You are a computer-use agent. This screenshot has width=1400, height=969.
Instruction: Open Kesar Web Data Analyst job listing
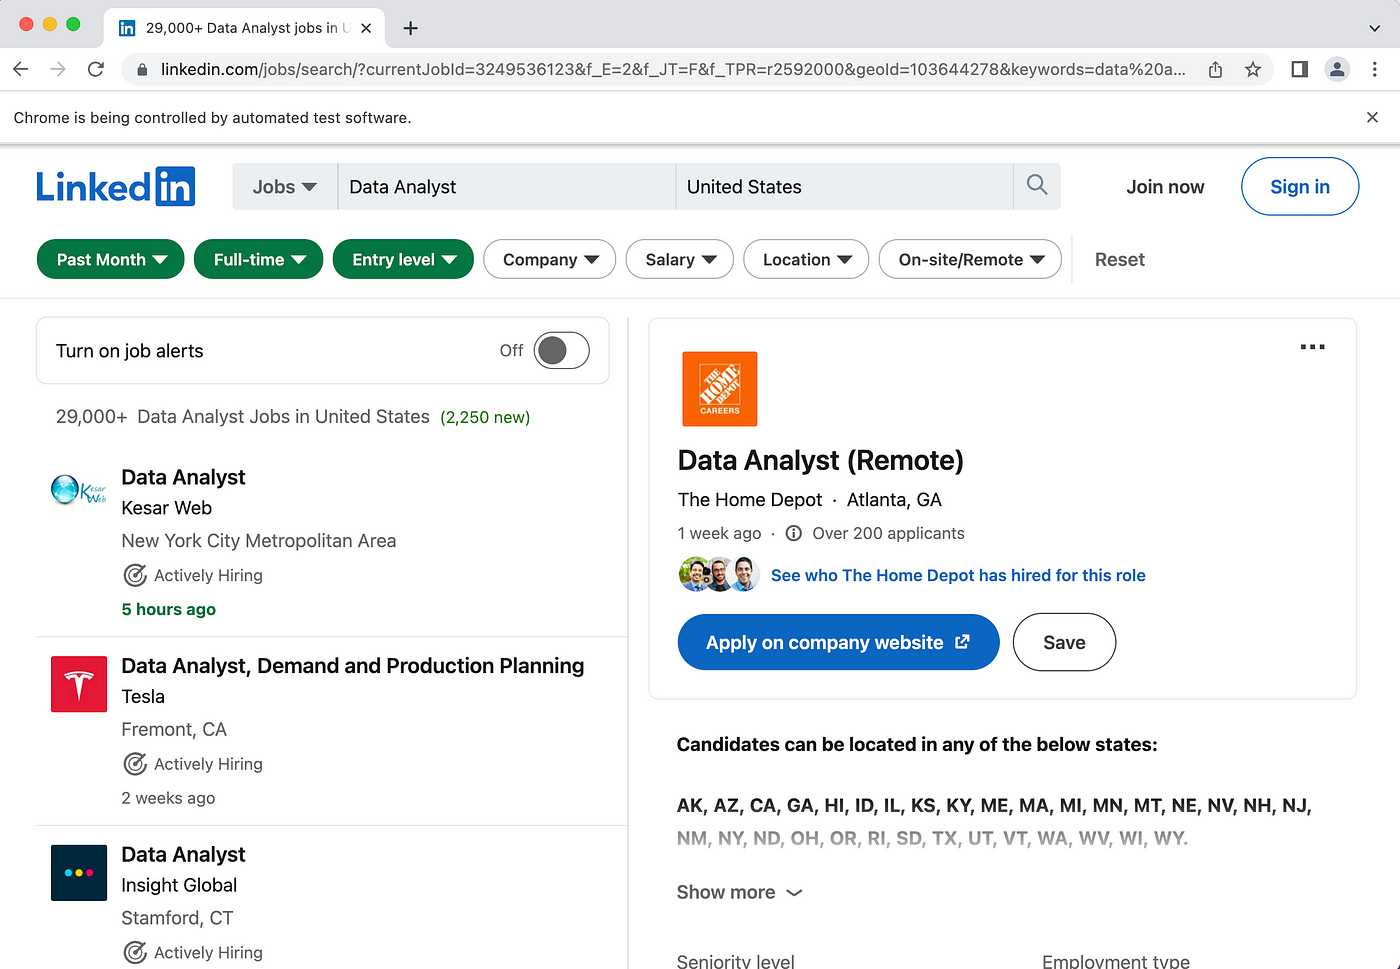click(183, 477)
